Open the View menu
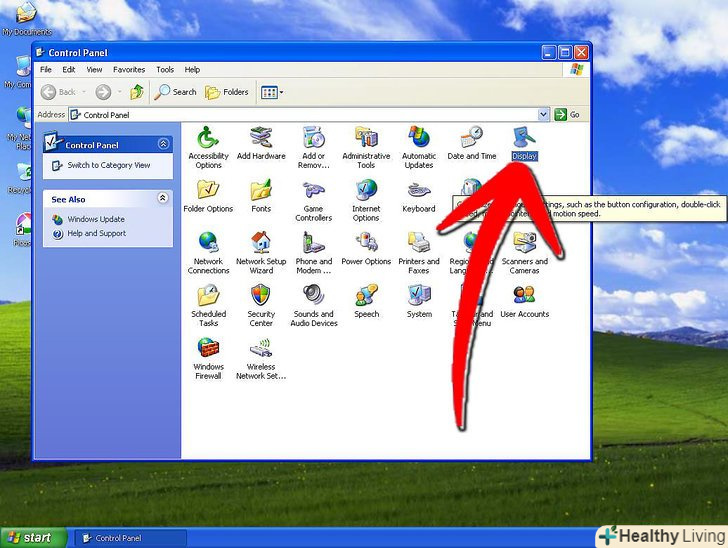Viewport: 728px width, 548px height. point(94,70)
